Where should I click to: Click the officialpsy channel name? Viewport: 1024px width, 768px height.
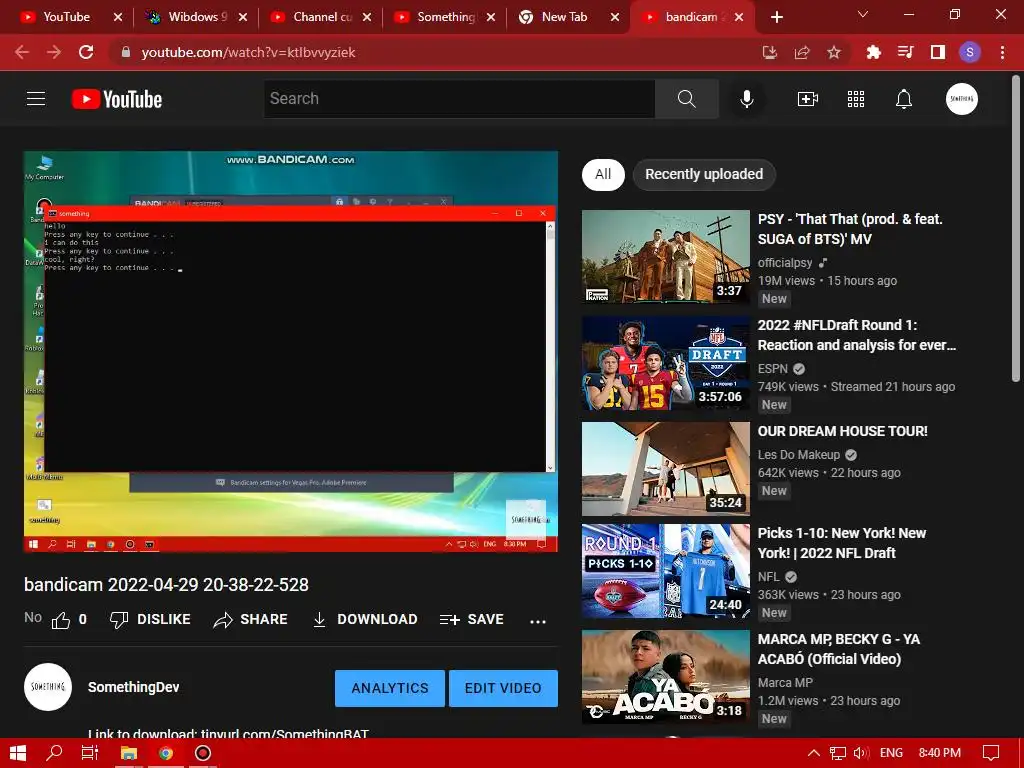(x=785, y=263)
